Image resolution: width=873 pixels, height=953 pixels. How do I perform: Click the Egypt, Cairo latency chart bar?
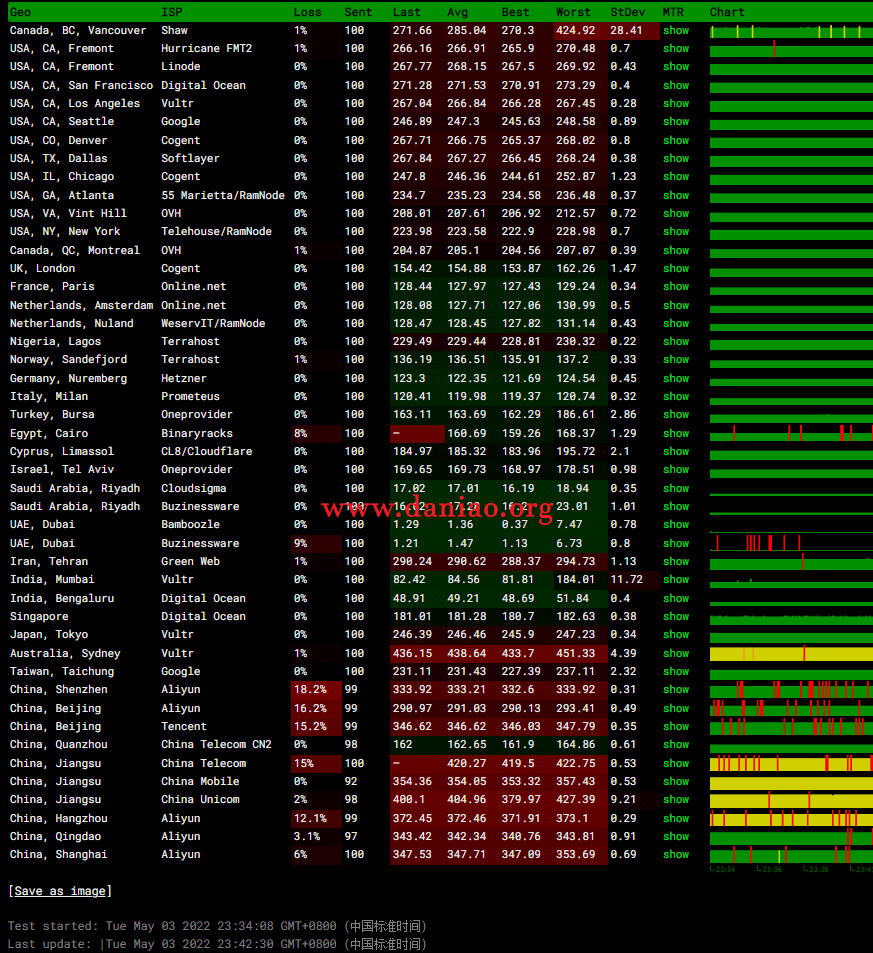click(x=791, y=434)
